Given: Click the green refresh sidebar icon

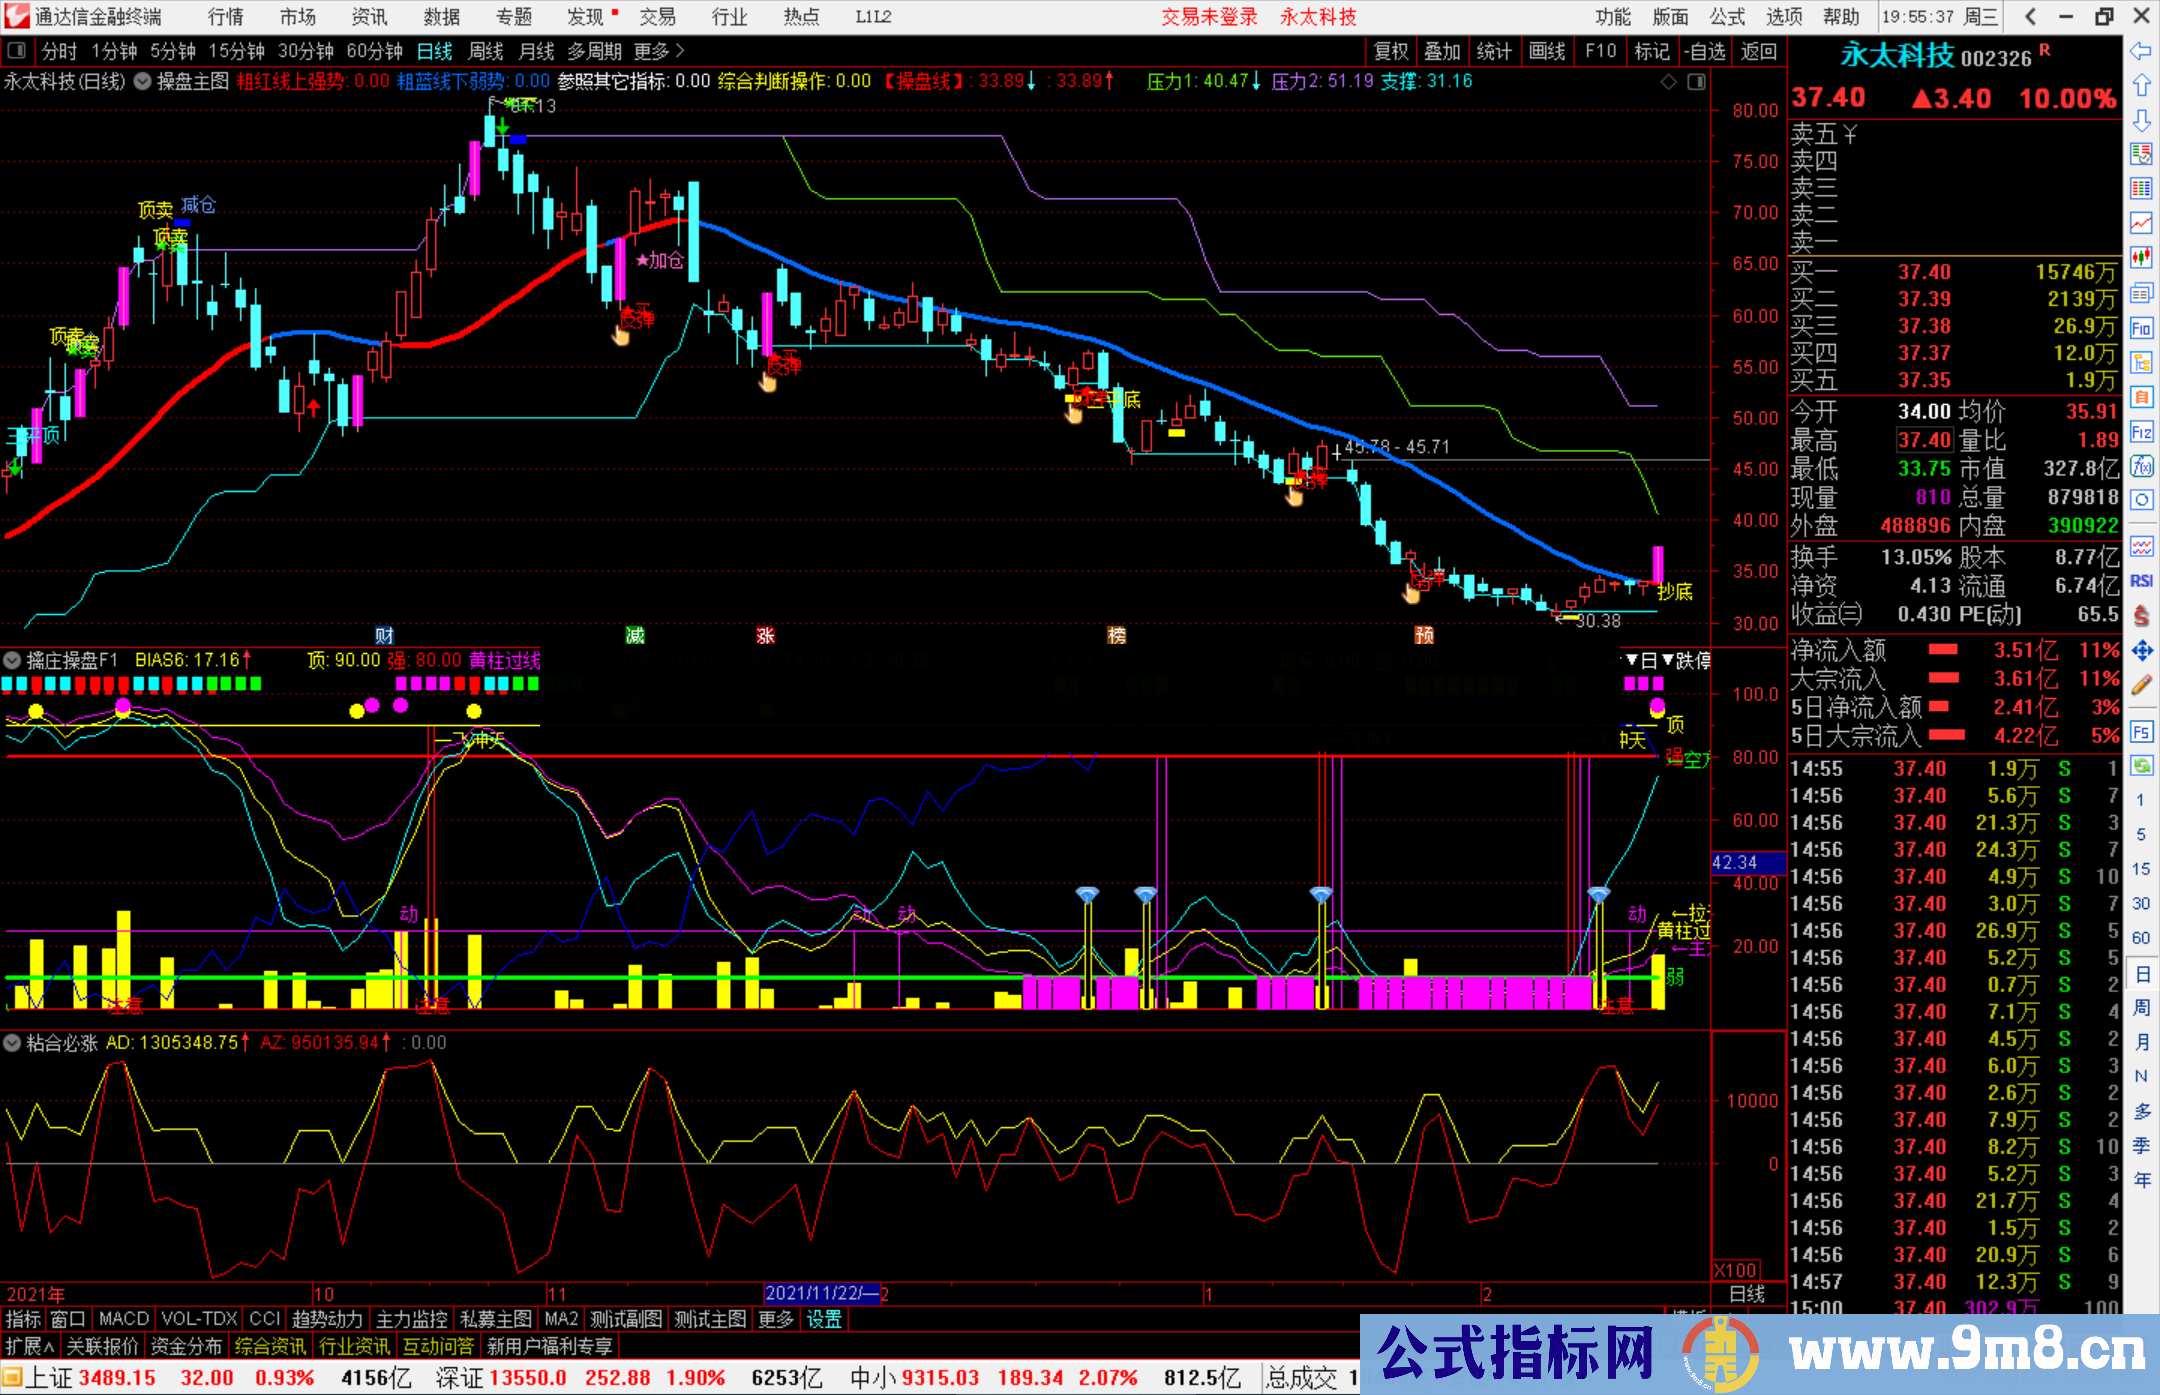Looking at the screenshot, I should coord(2141,766).
